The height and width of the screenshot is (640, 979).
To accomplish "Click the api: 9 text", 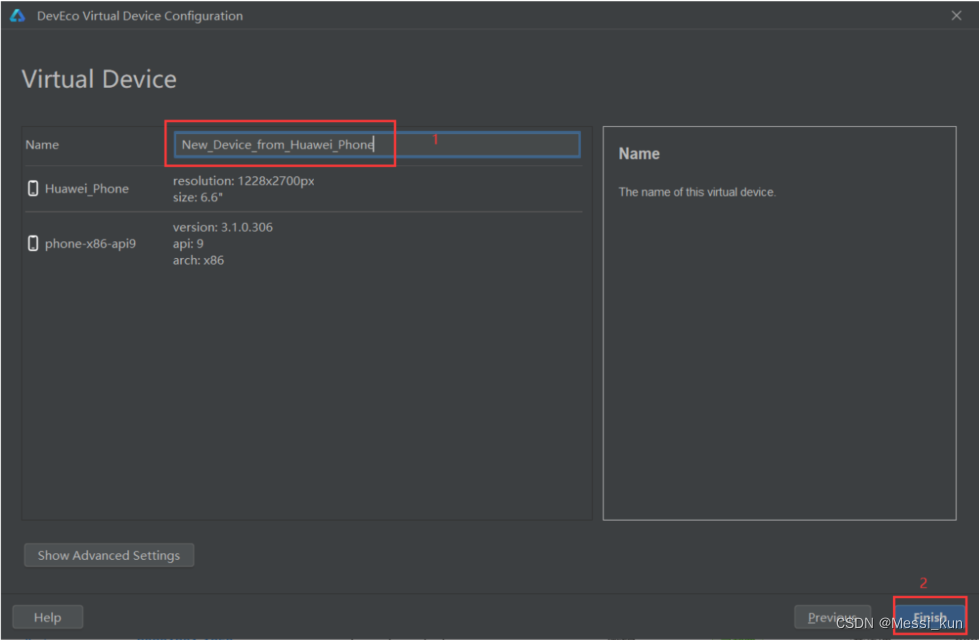I will point(188,244).
